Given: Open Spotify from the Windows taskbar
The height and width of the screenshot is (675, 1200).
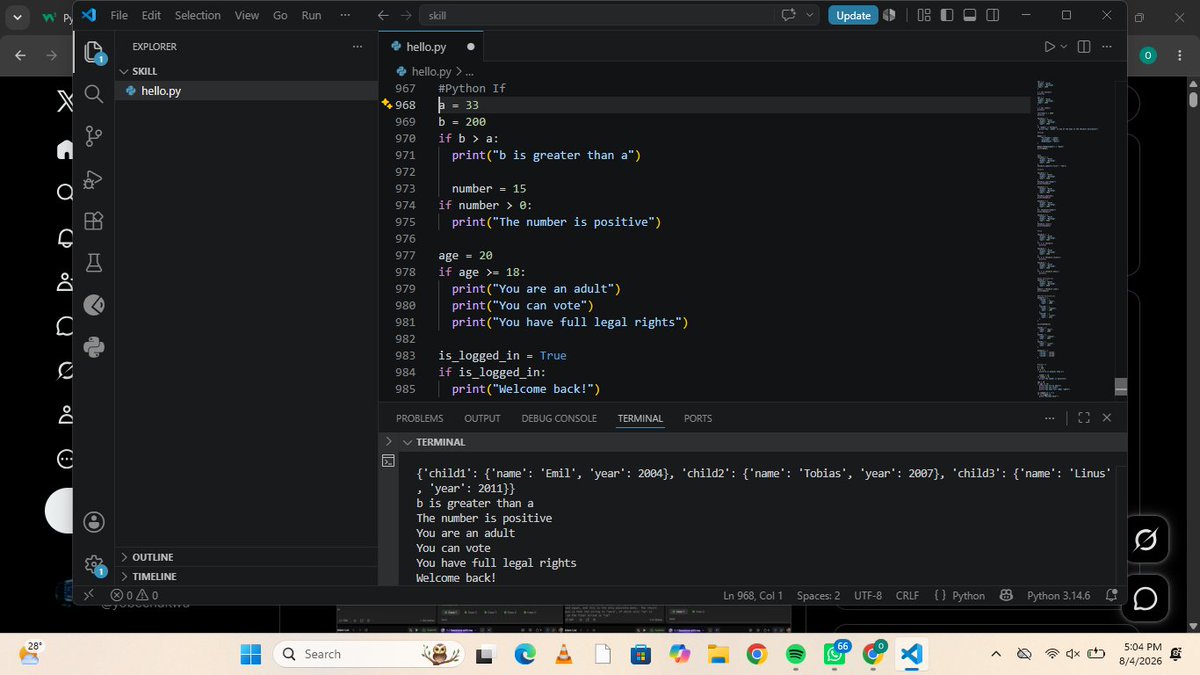Looking at the screenshot, I should [795, 654].
